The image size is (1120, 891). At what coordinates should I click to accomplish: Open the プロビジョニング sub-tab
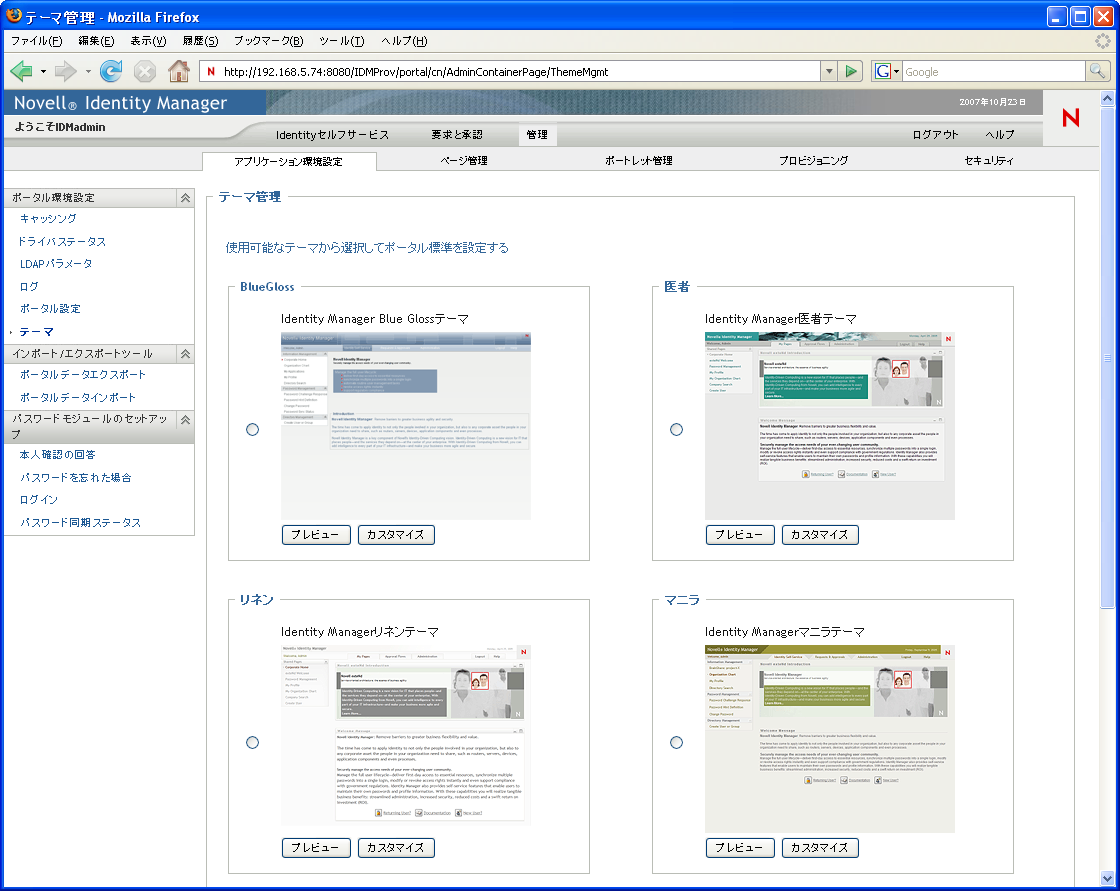[814, 161]
